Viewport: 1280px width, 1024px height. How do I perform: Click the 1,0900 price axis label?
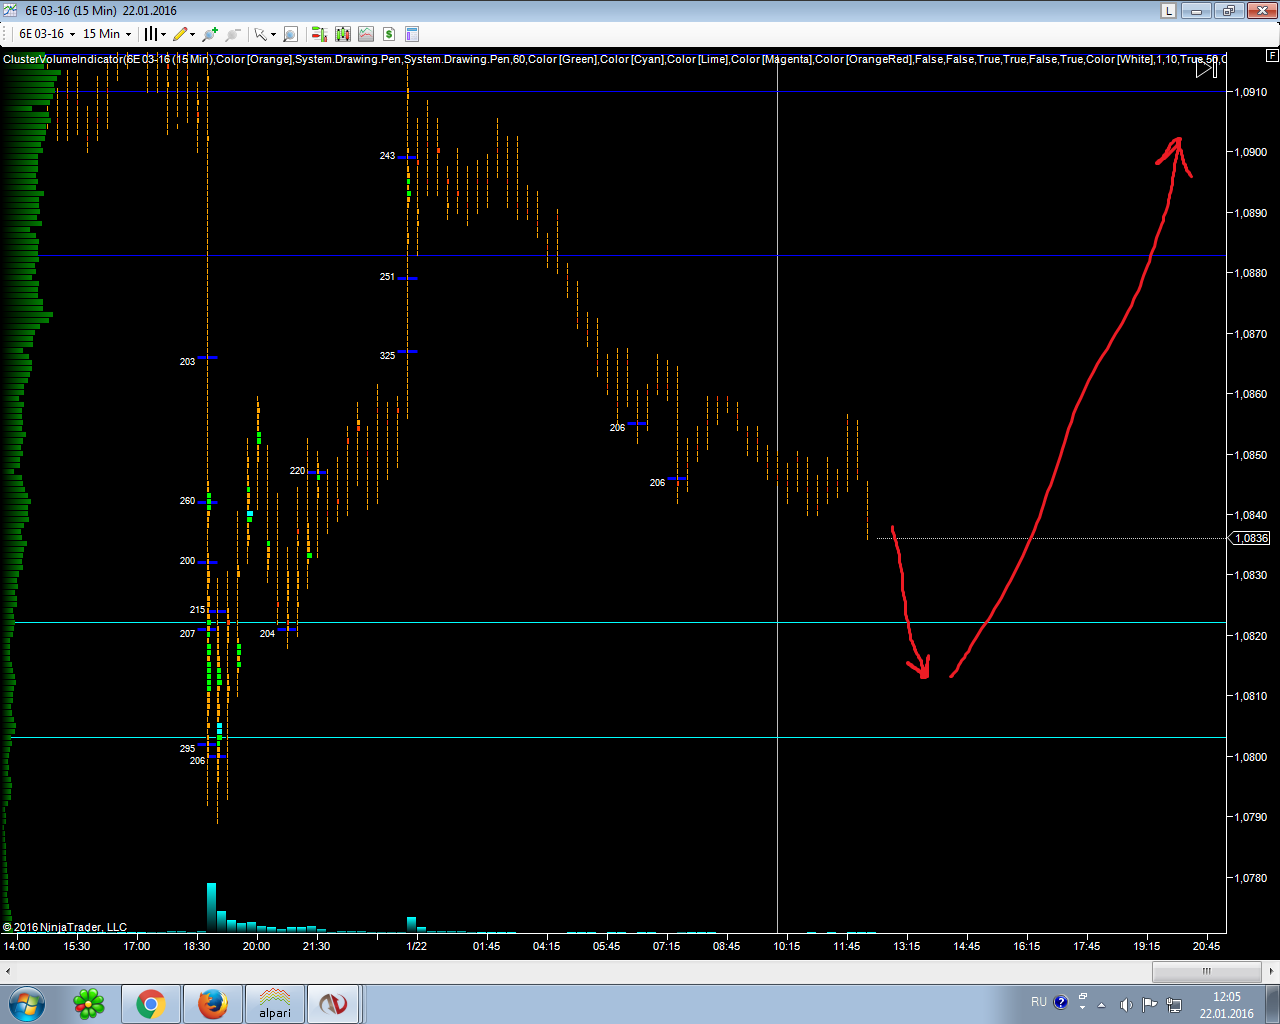coord(1250,152)
